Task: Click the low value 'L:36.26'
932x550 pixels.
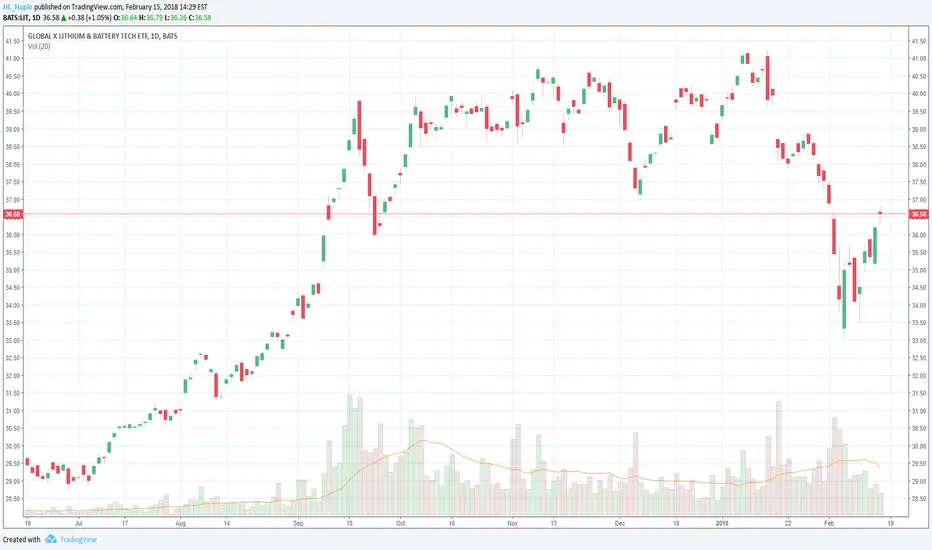Action: (175, 18)
